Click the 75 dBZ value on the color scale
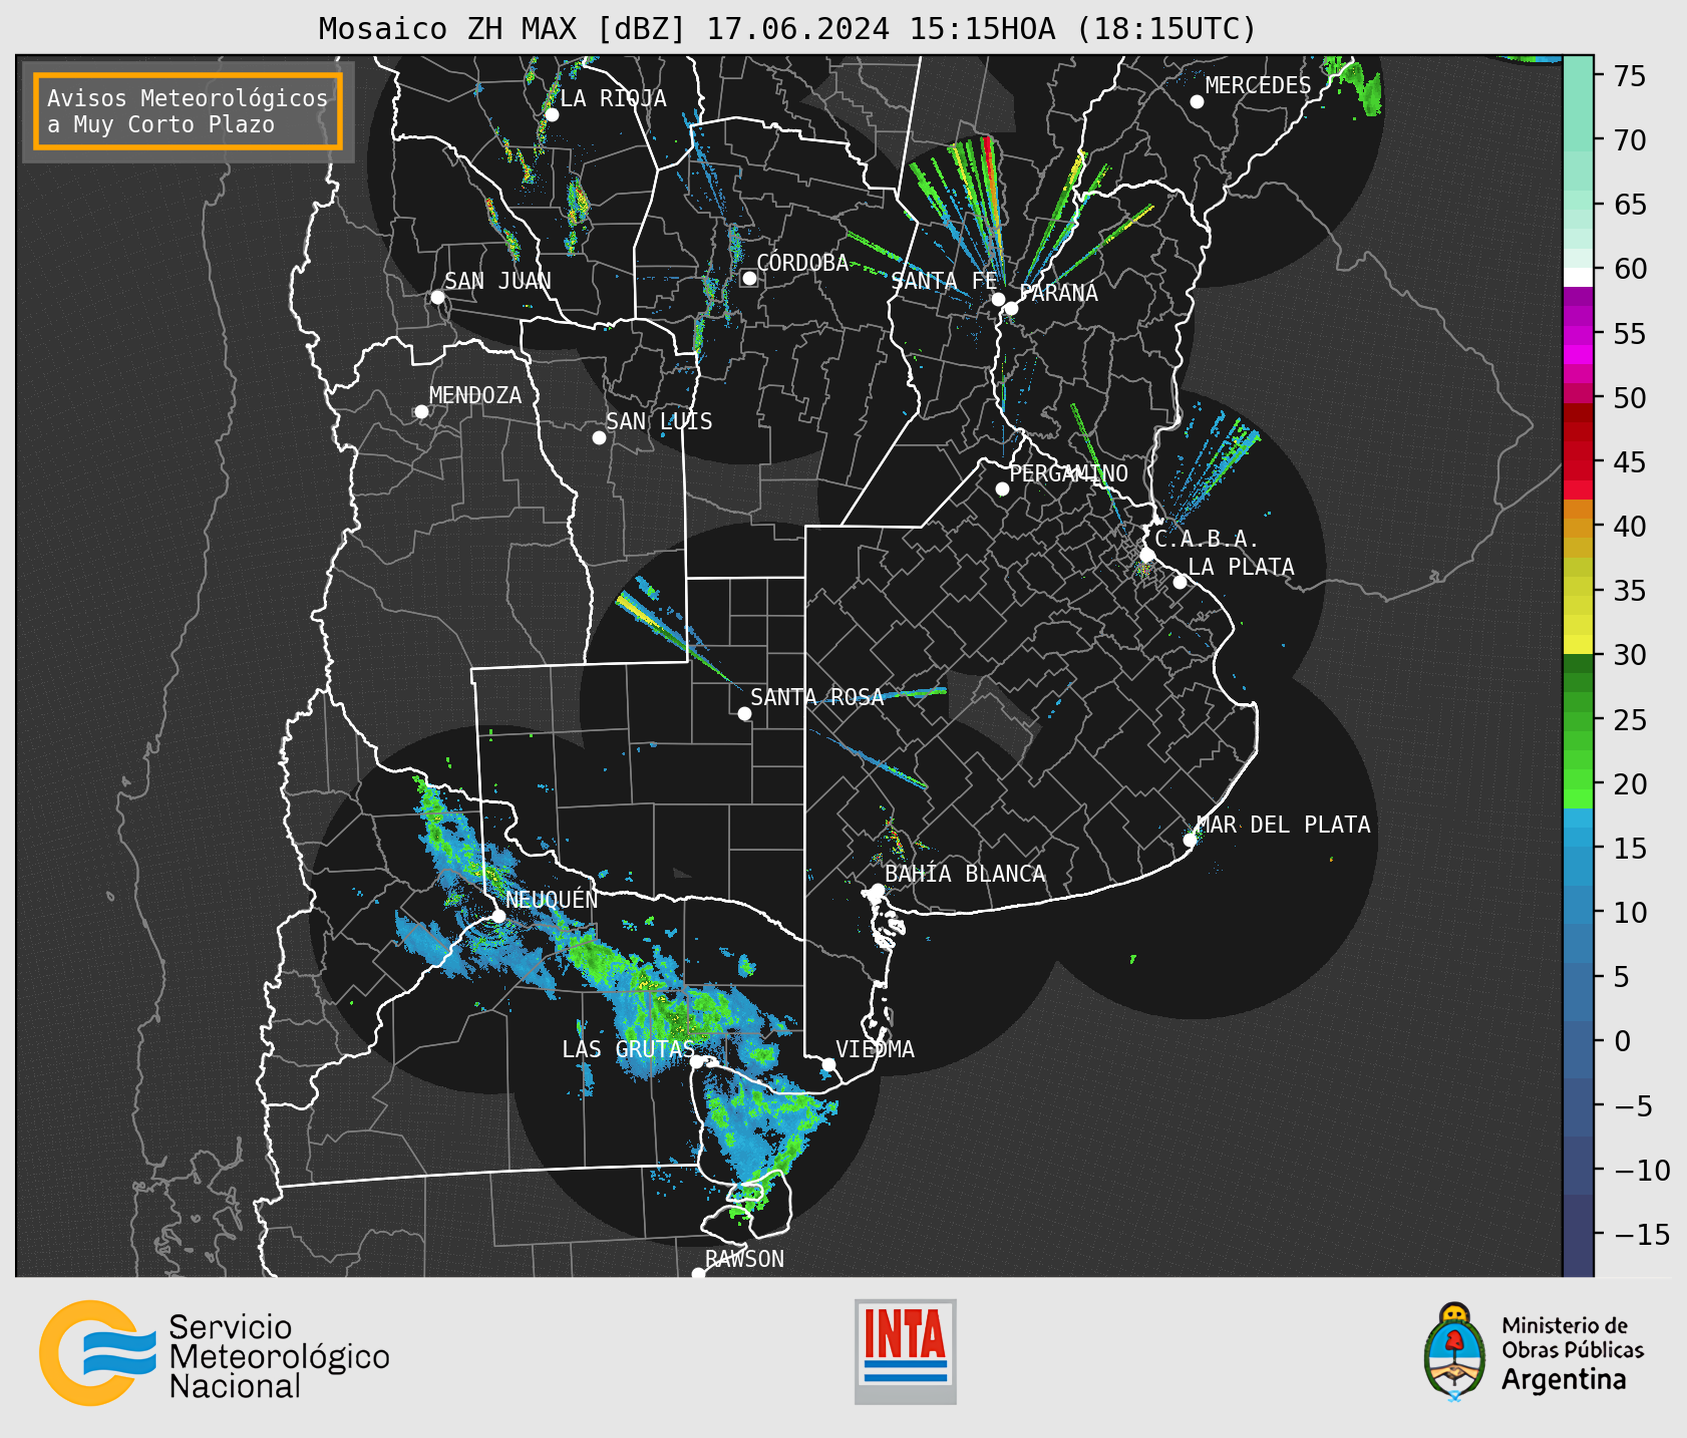This screenshot has height=1438, width=1687. [1629, 76]
